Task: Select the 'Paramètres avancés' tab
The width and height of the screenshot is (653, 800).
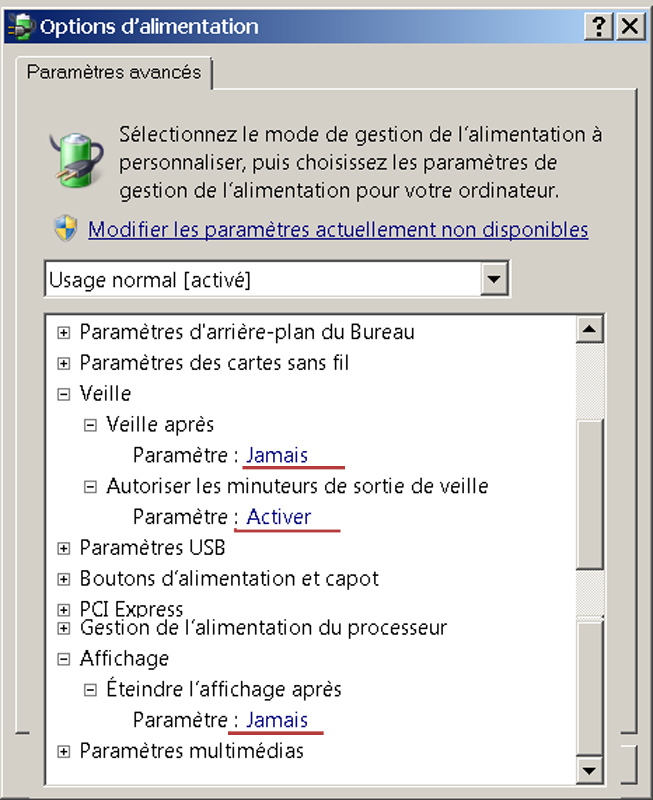Action: point(114,72)
